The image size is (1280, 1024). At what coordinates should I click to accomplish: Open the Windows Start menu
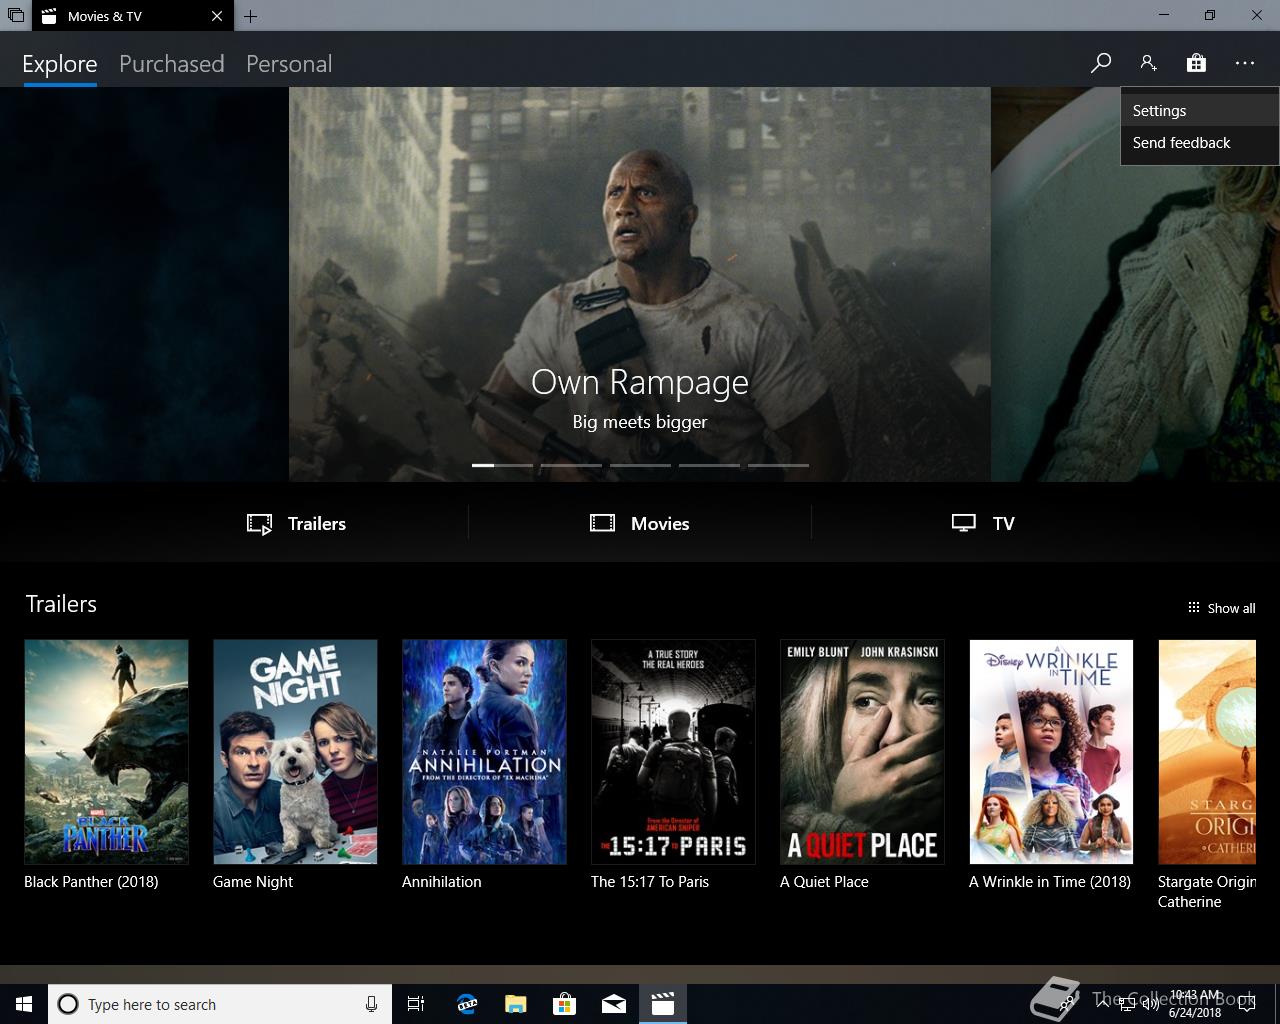(x=24, y=1004)
